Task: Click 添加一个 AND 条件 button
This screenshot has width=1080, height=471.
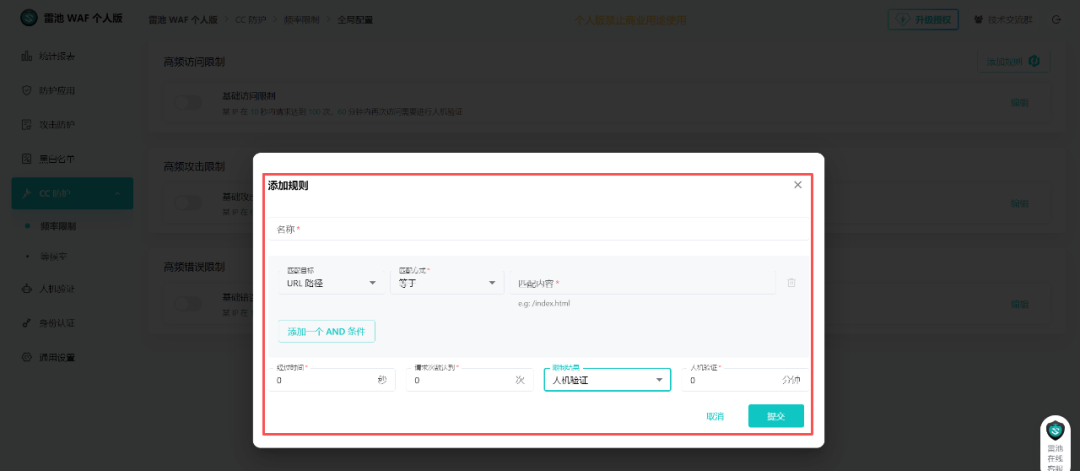Action: pos(326,331)
